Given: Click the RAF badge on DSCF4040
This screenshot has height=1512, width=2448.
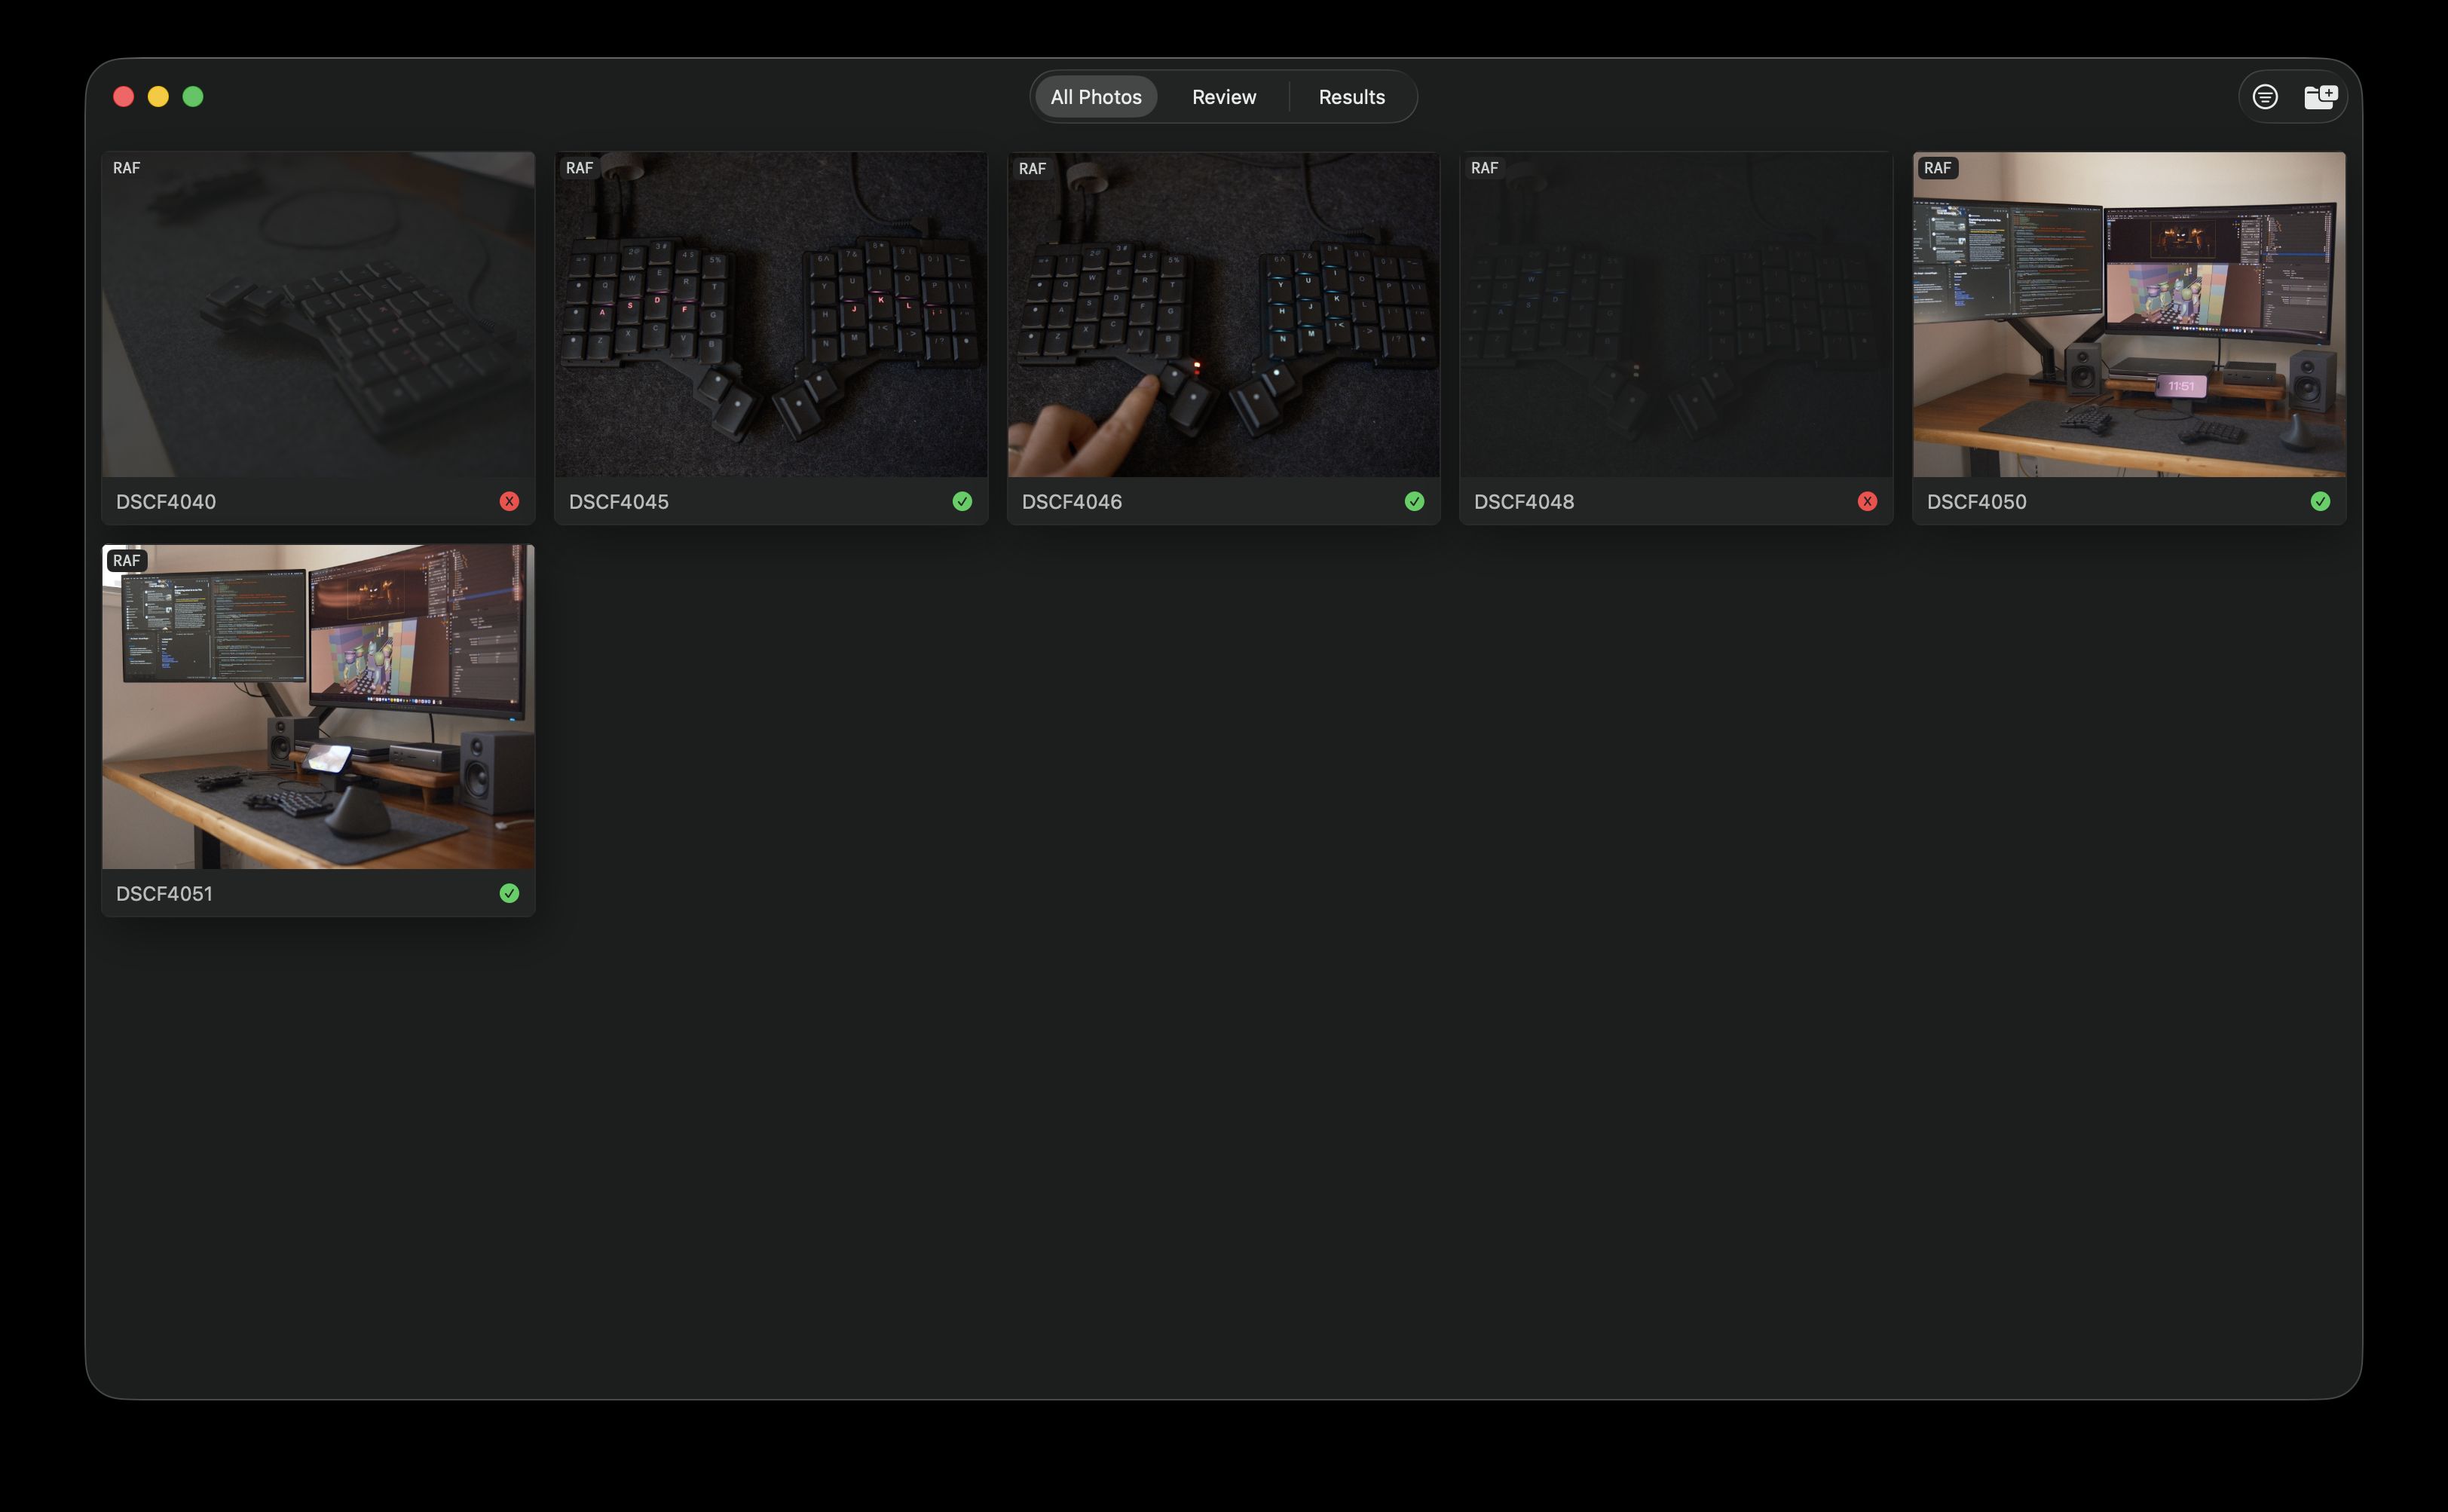Looking at the screenshot, I should click(x=126, y=168).
